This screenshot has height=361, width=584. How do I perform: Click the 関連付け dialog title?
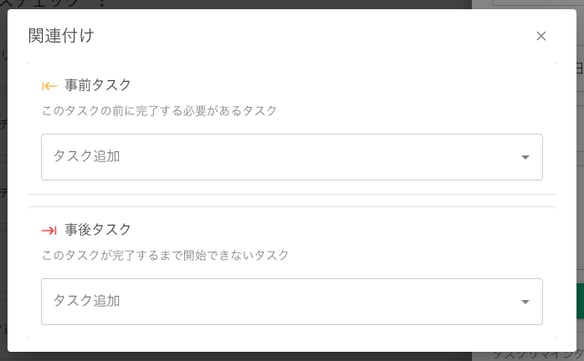click(61, 36)
